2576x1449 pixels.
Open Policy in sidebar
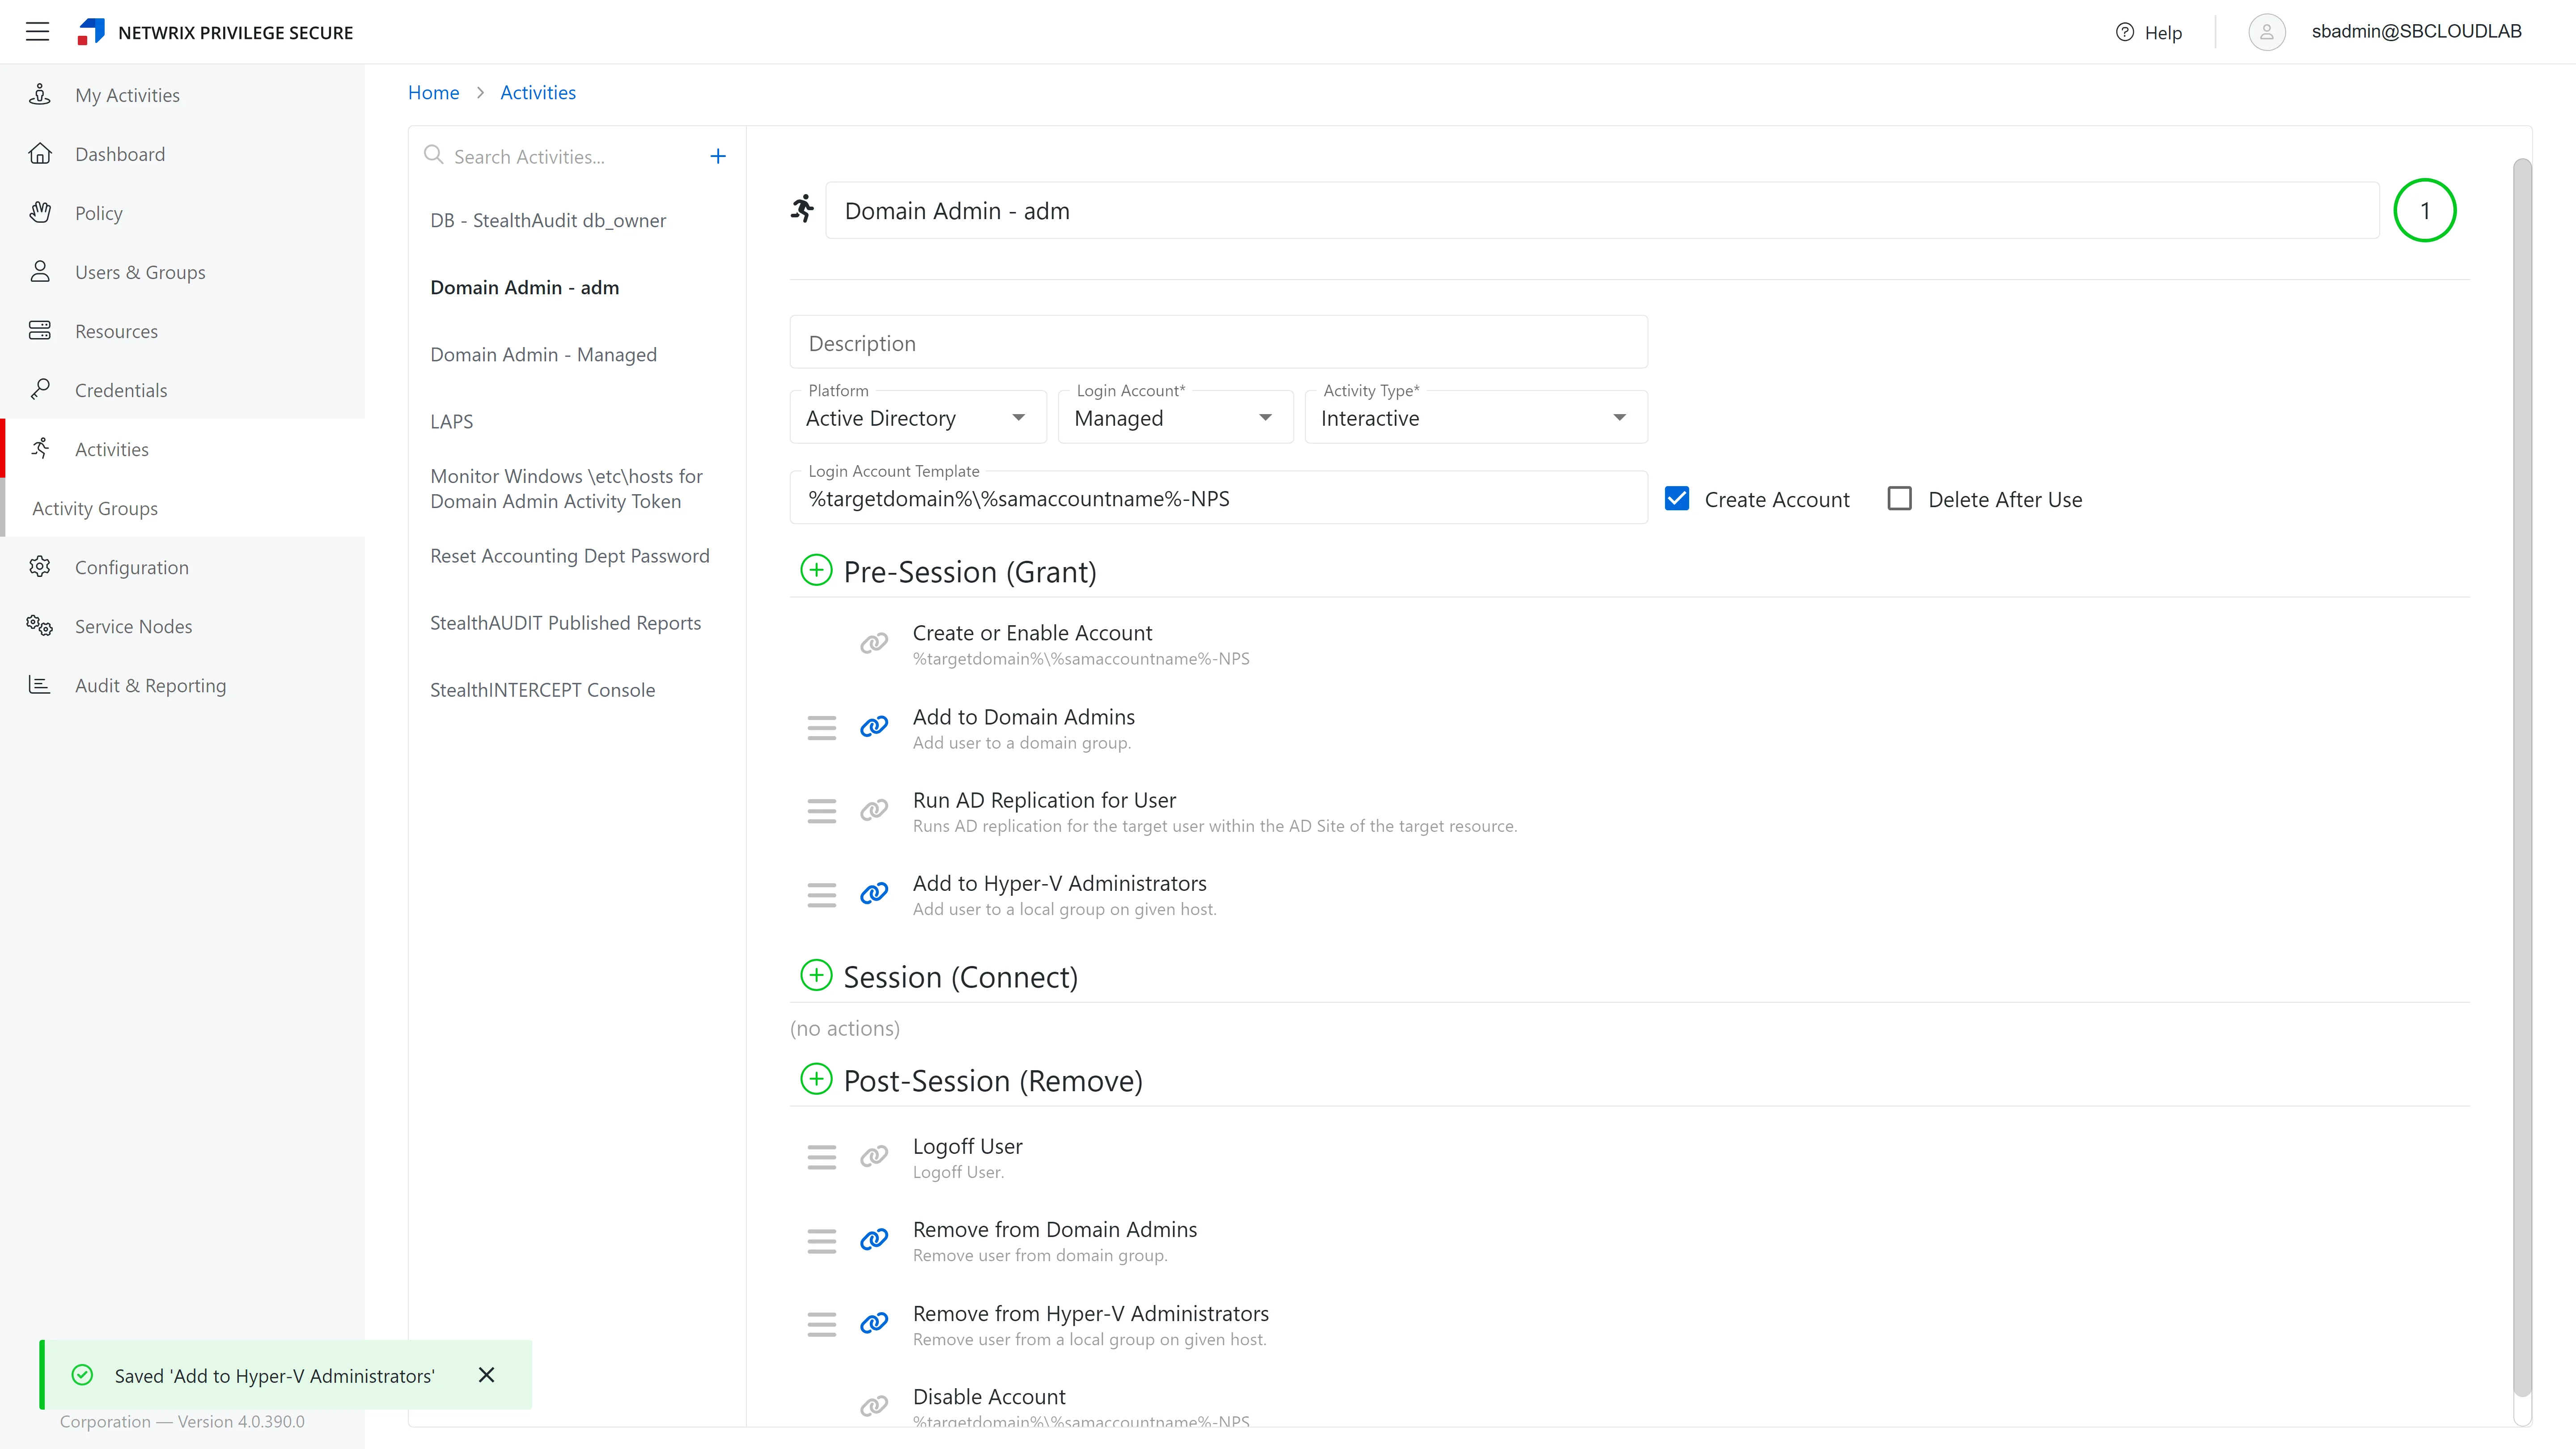coord(182,213)
